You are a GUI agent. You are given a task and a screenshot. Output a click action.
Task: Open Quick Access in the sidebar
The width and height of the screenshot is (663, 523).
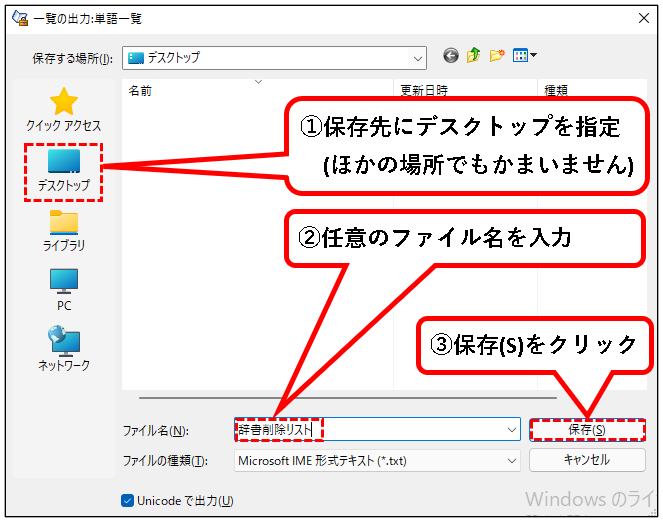pyautogui.click(x=63, y=110)
